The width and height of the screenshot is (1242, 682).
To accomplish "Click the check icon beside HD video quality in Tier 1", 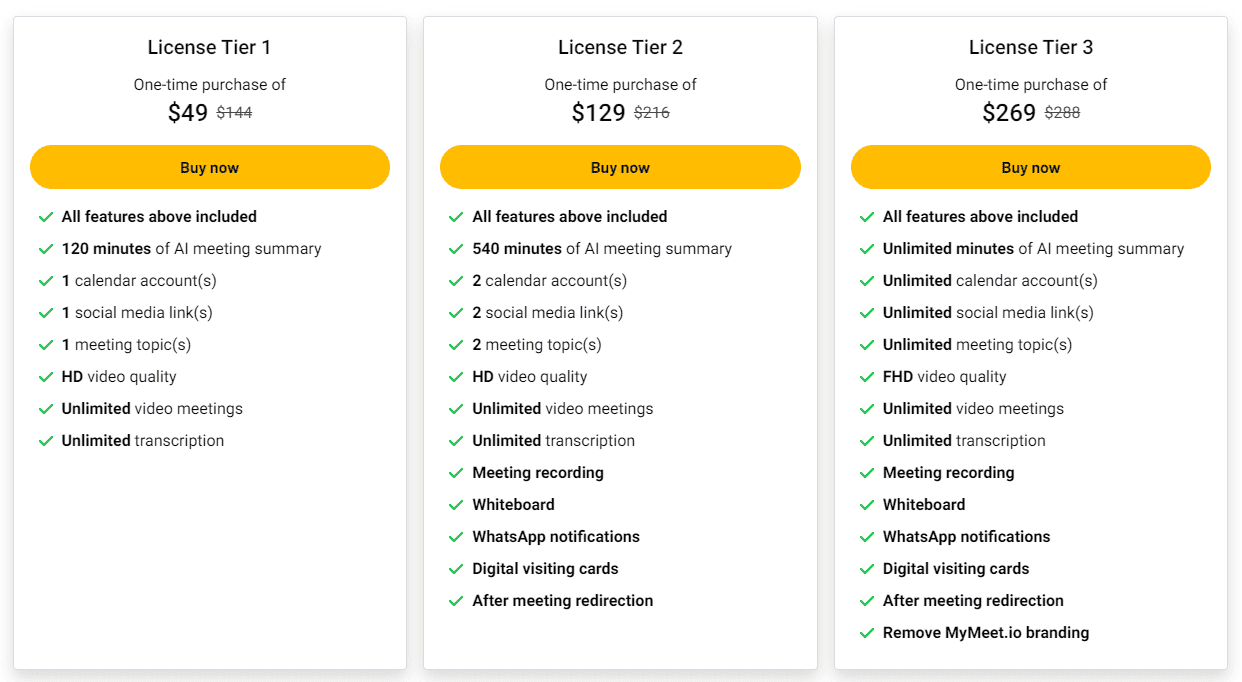I will click(x=46, y=376).
